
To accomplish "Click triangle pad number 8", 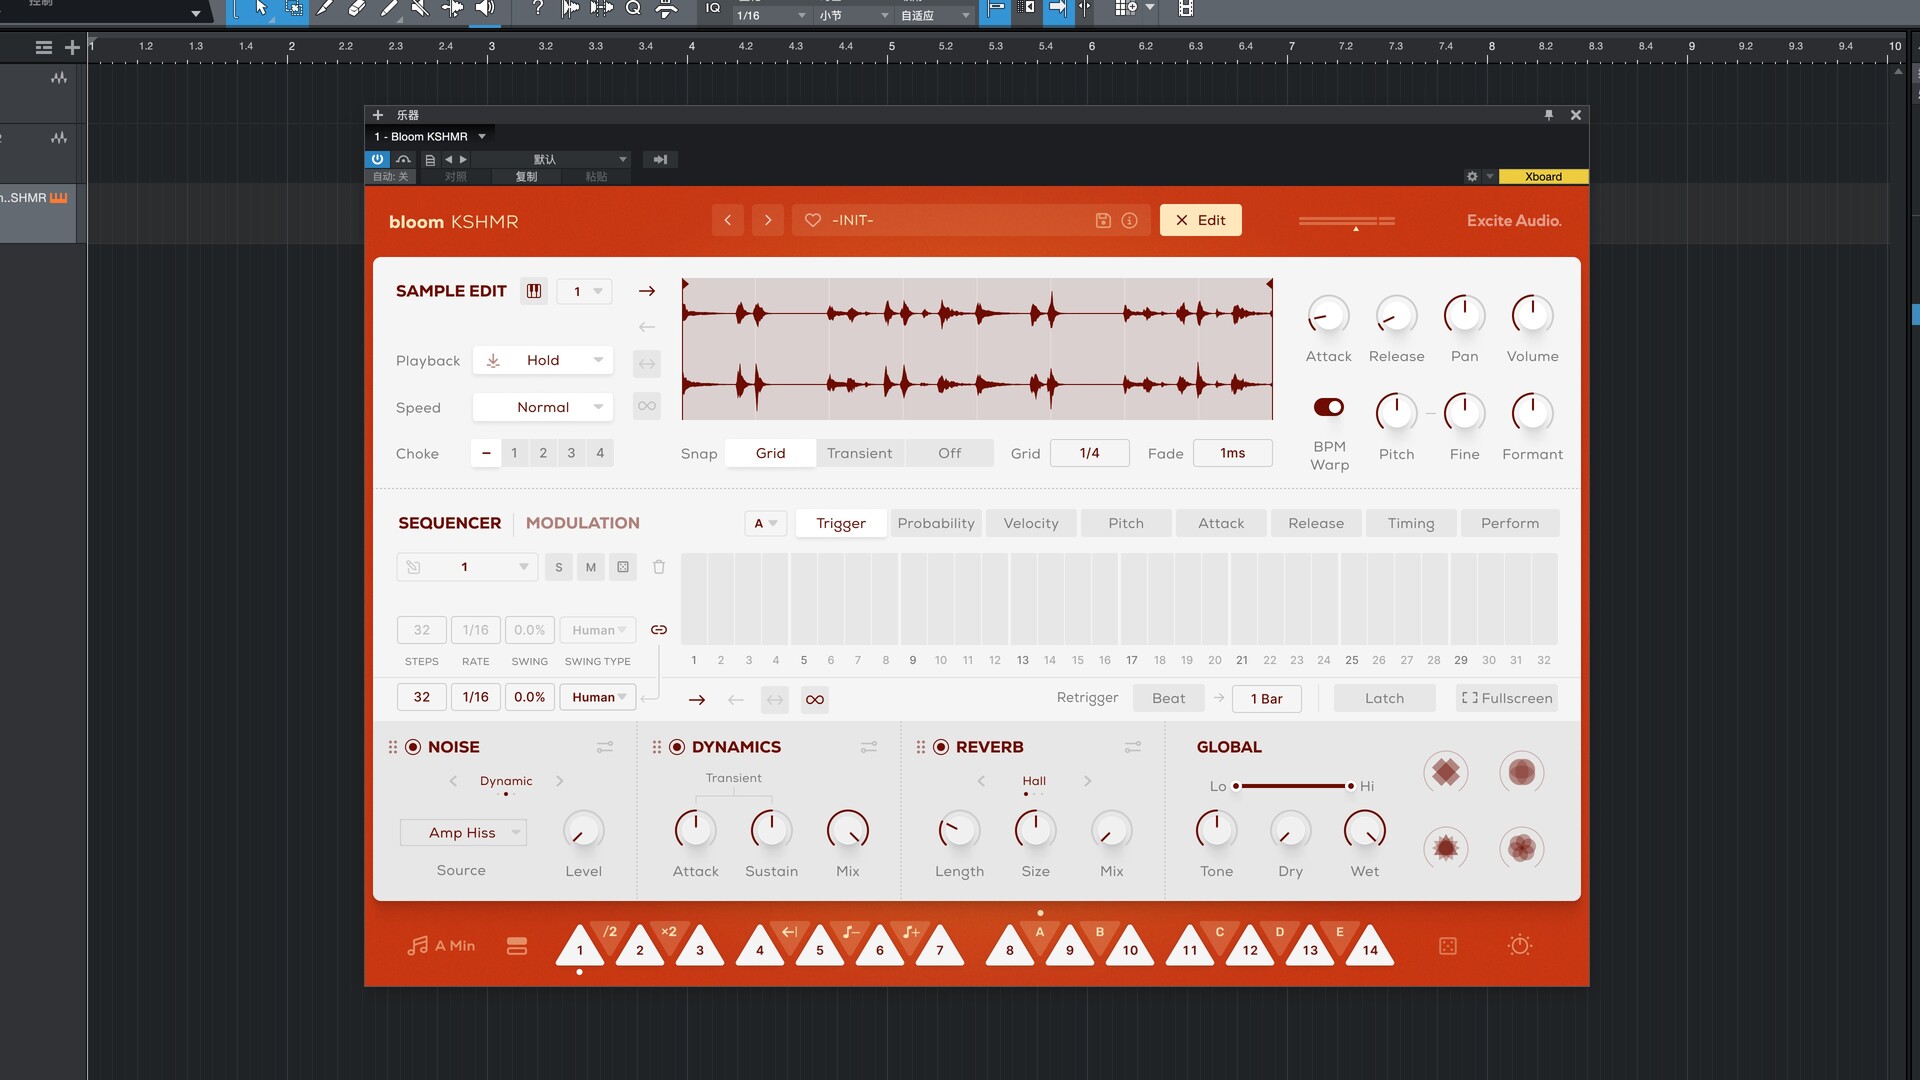I will [x=1010, y=946].
